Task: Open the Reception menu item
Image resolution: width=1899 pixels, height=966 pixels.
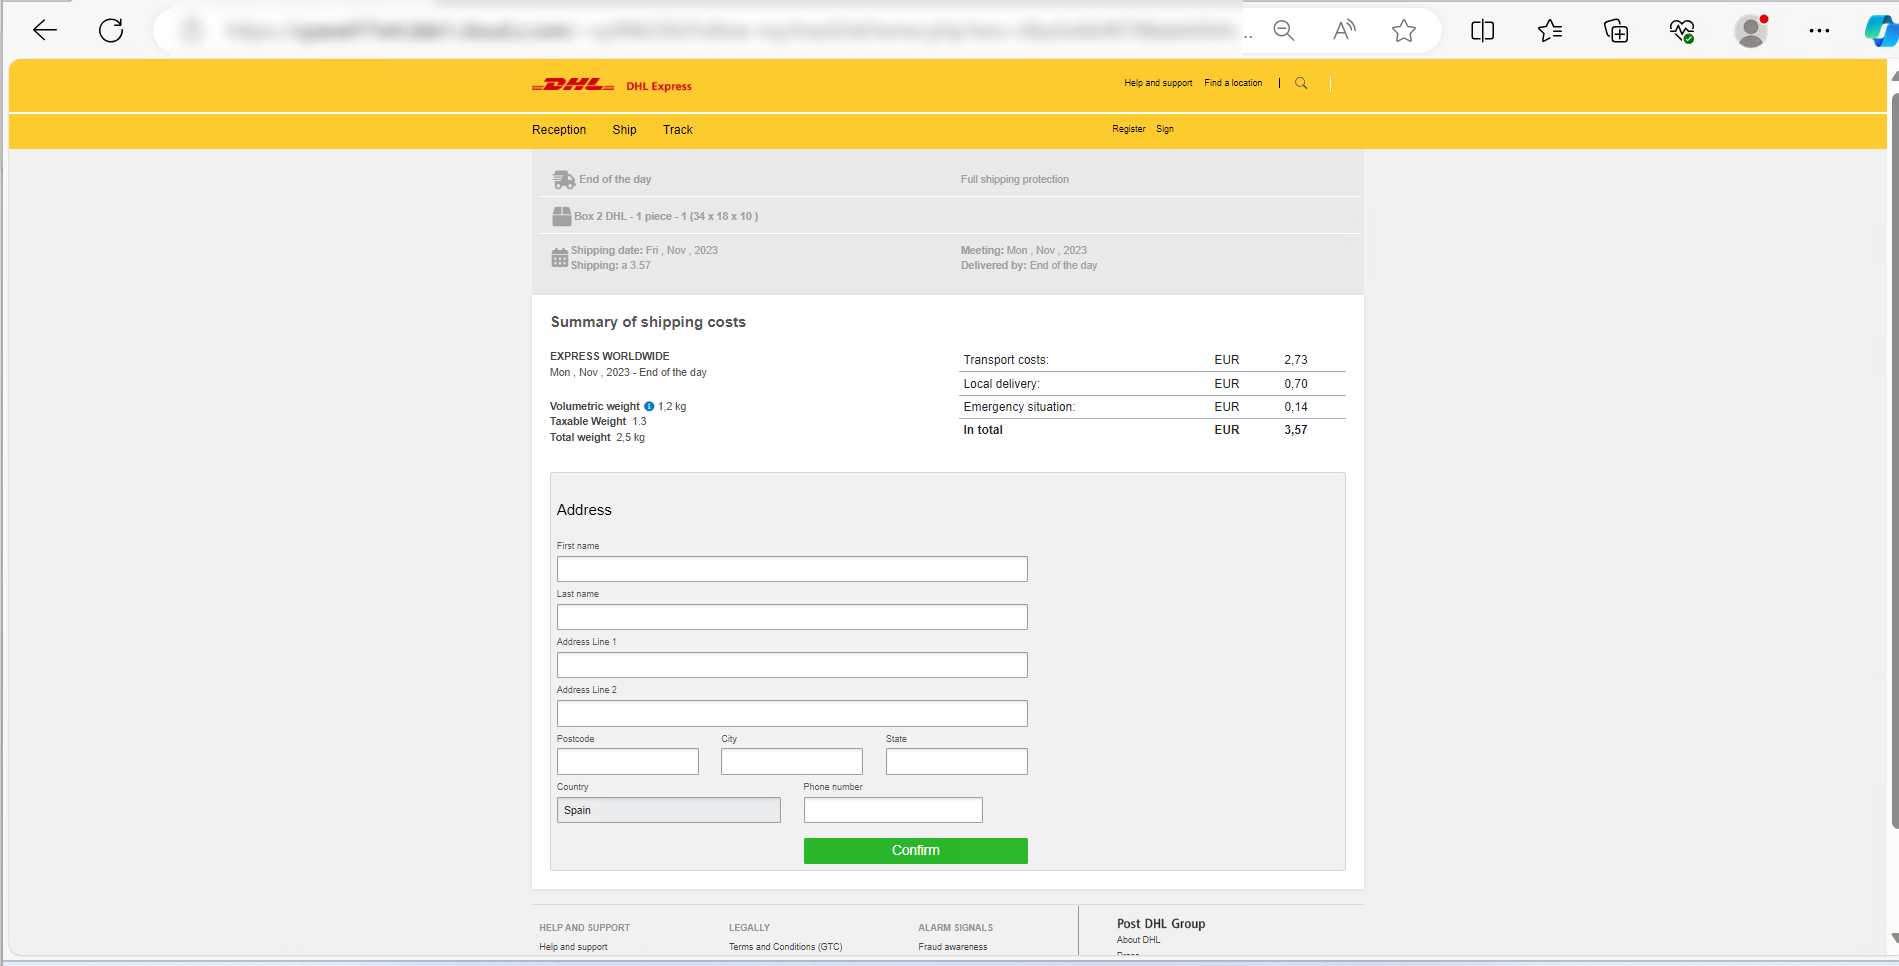Action: point(559,130)
